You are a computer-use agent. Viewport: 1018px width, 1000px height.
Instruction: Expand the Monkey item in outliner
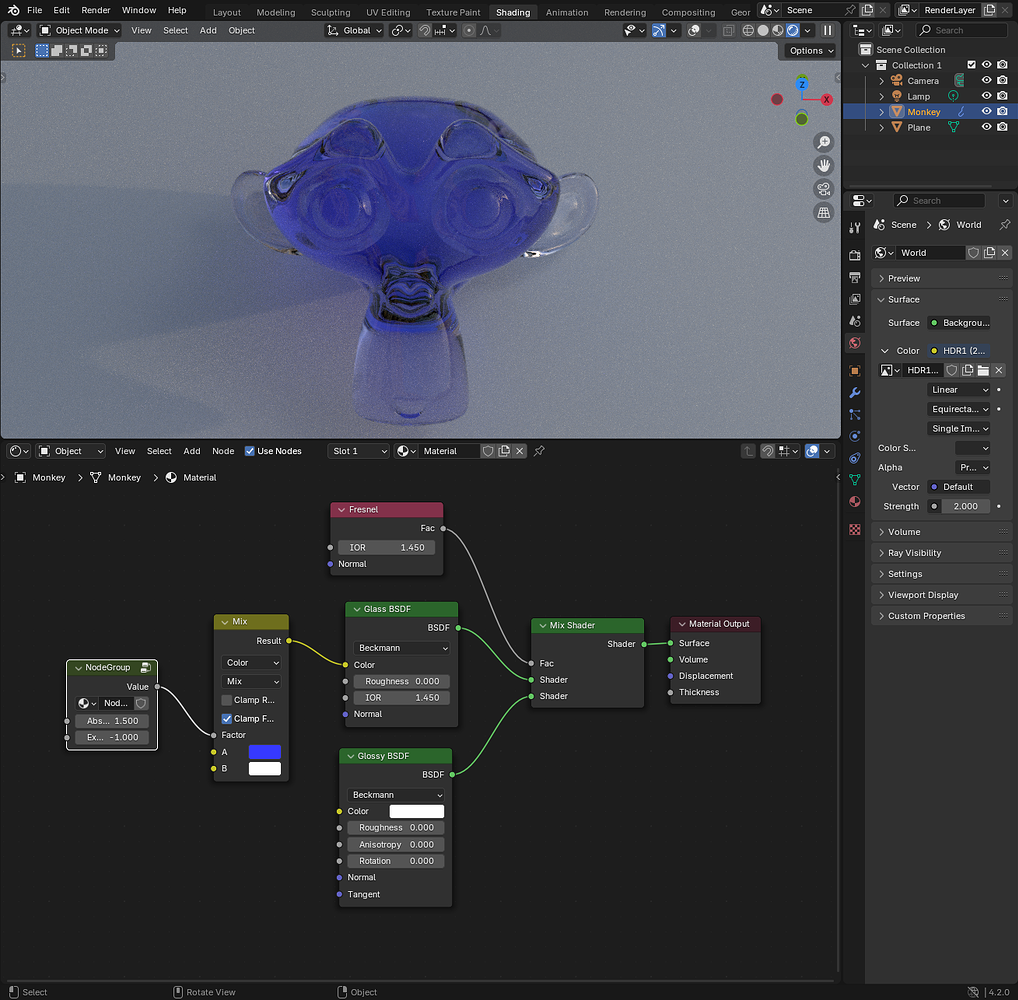[882, 112]
